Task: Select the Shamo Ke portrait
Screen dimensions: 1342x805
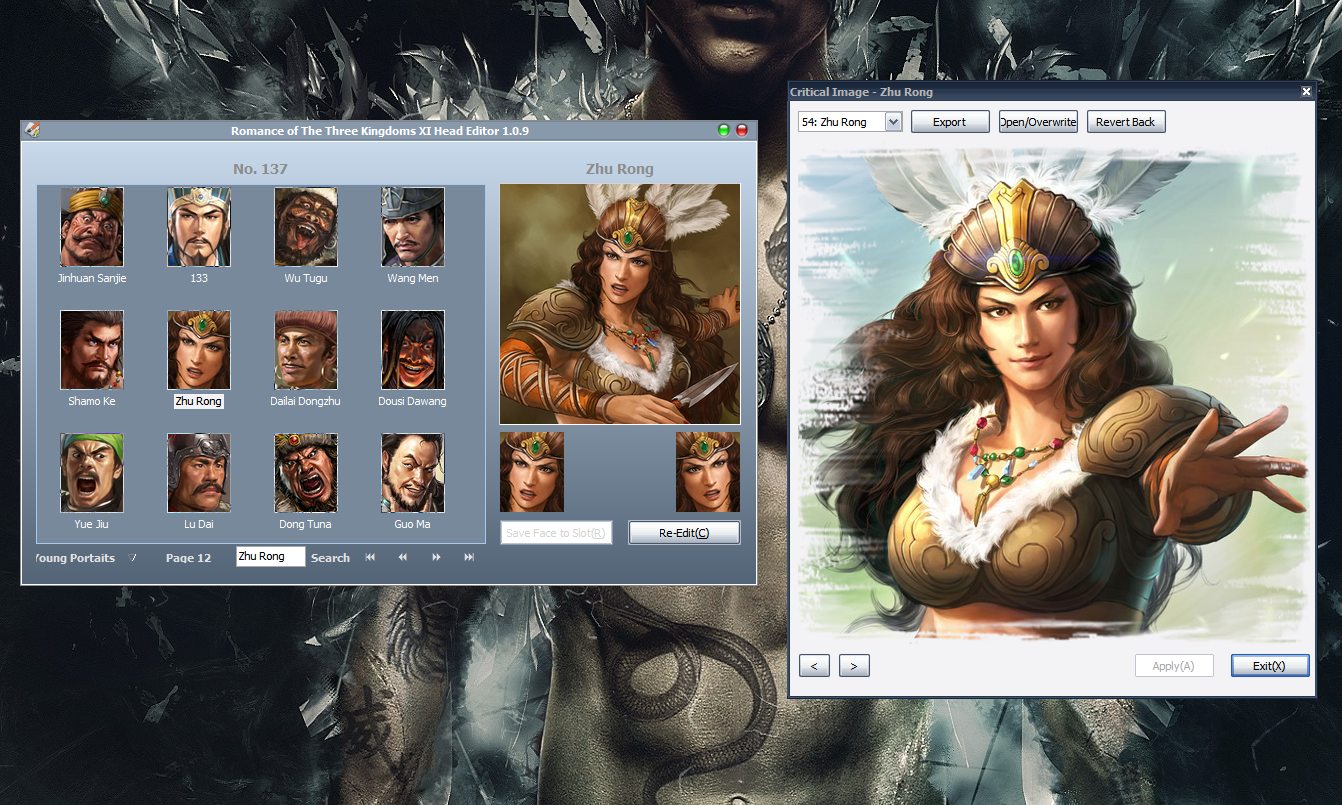Action: click(92, 350)
